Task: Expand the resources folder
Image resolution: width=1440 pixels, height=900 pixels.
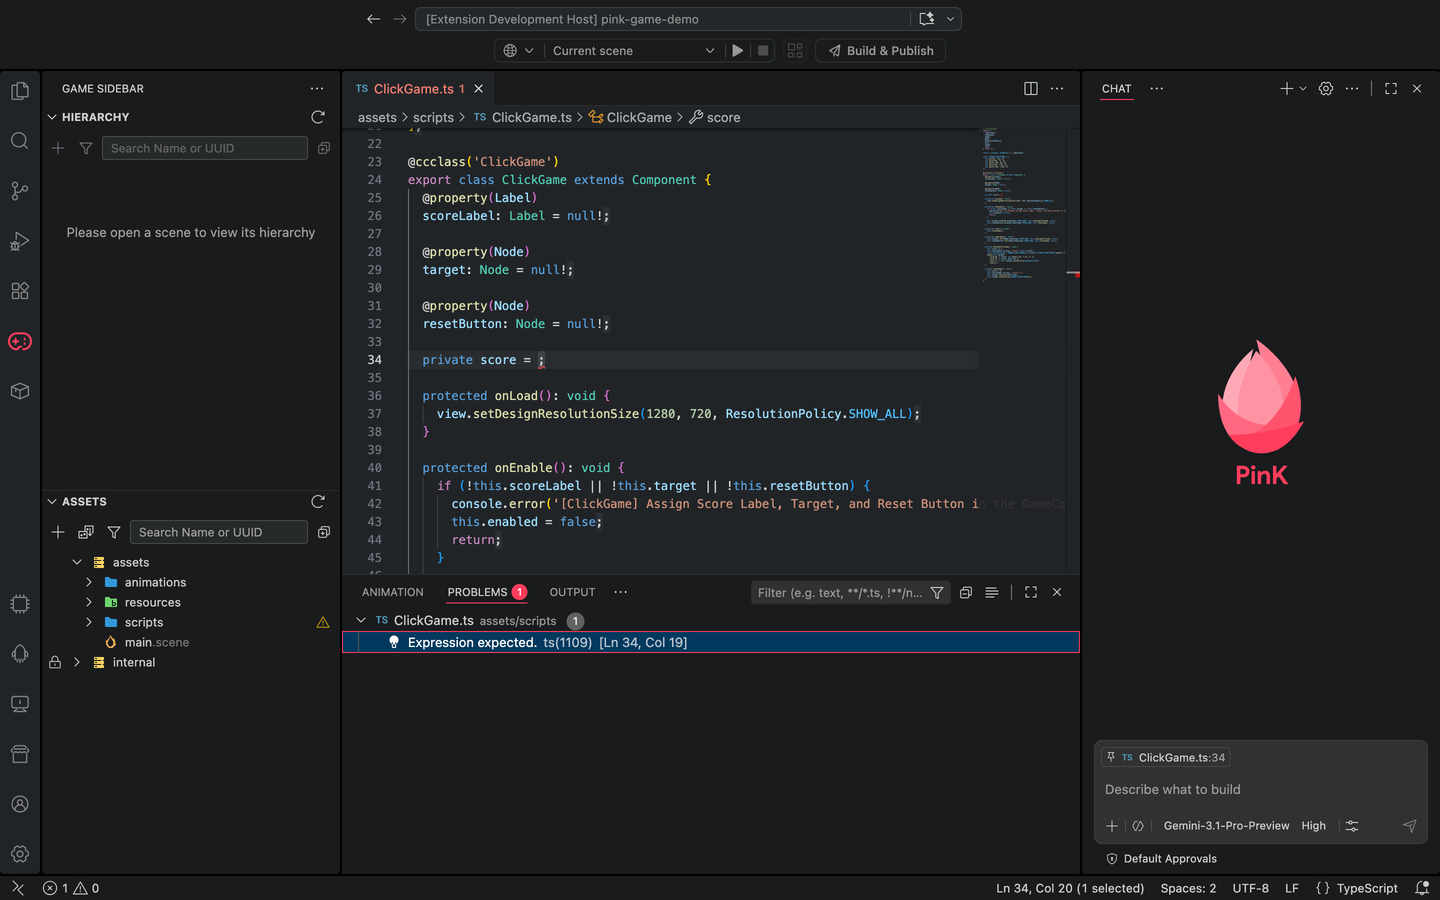Action: 89,602
